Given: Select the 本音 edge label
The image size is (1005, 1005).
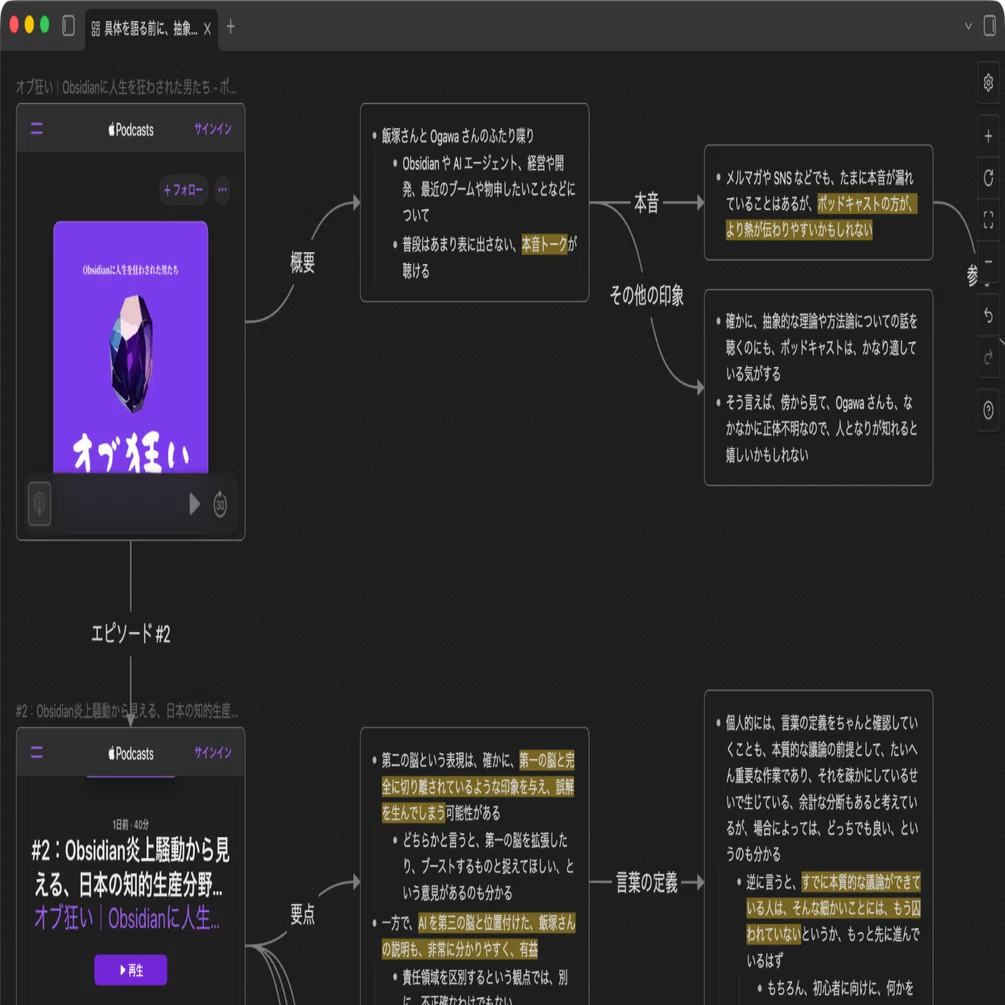Looking at the screenshot, I should 646,203.
